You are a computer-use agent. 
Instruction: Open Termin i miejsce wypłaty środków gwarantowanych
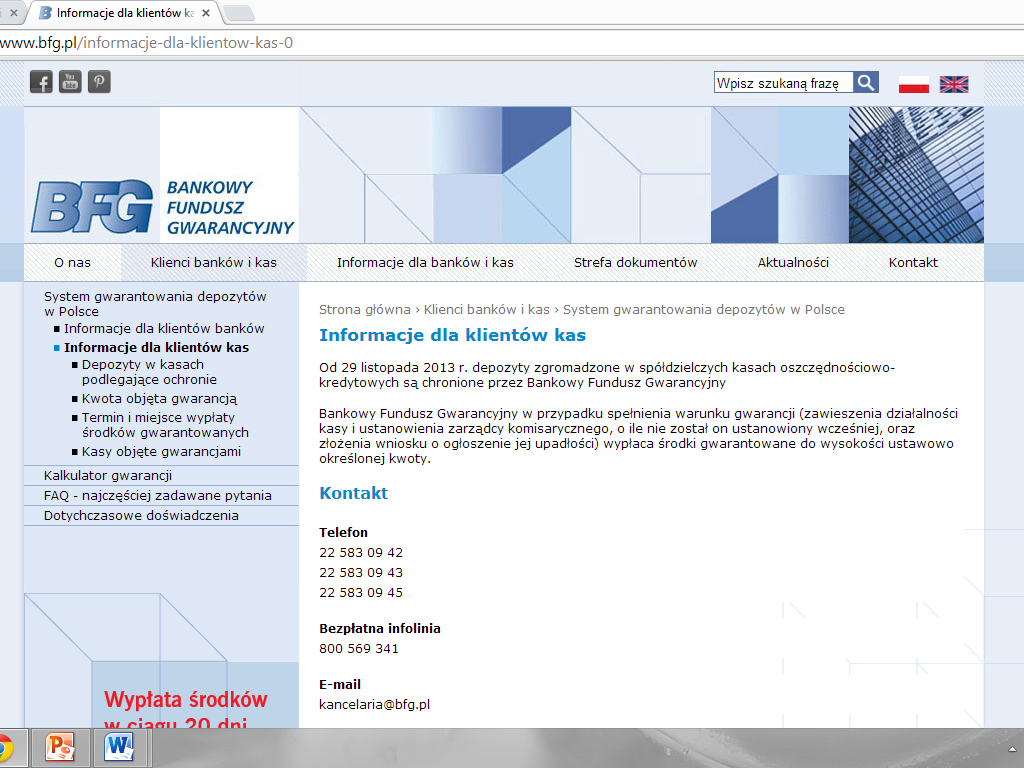(x=165, y=424)
